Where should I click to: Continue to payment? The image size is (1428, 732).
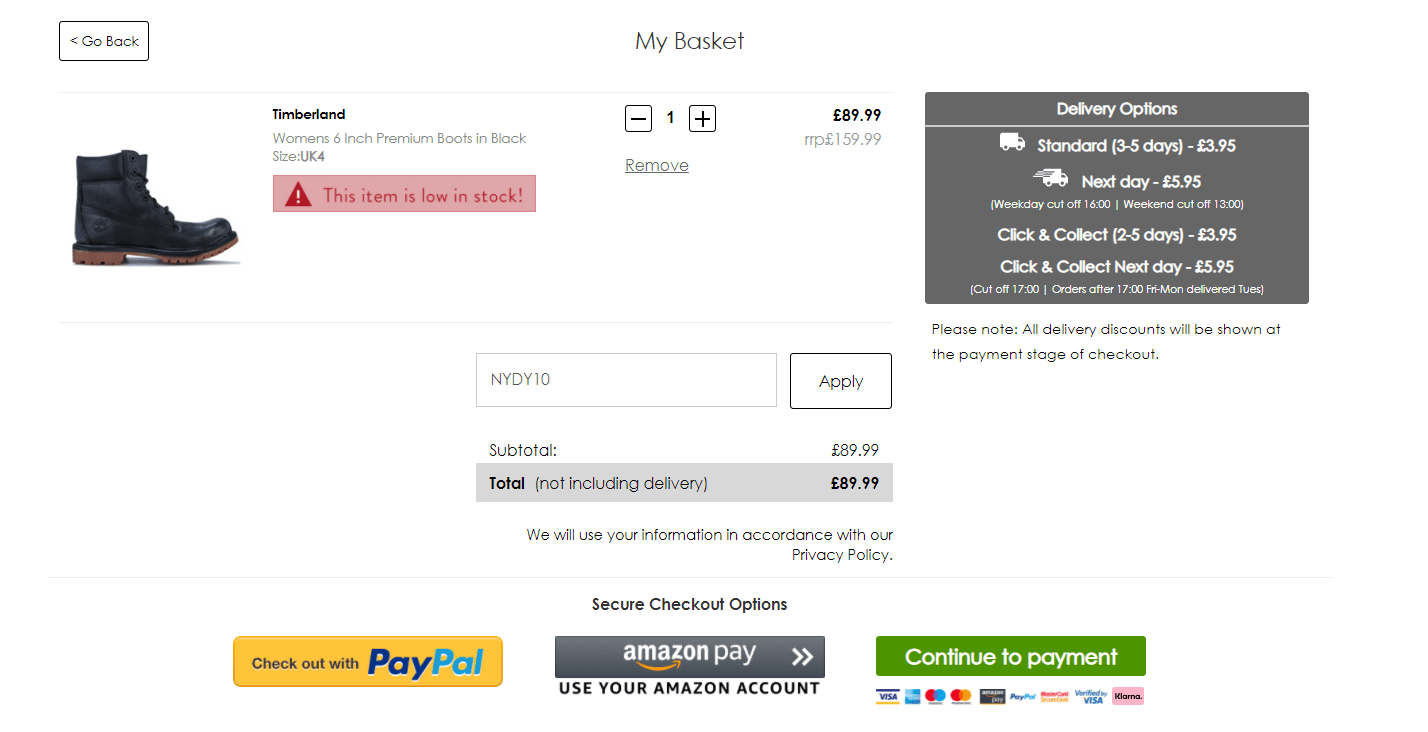[x=1011, y=656]
